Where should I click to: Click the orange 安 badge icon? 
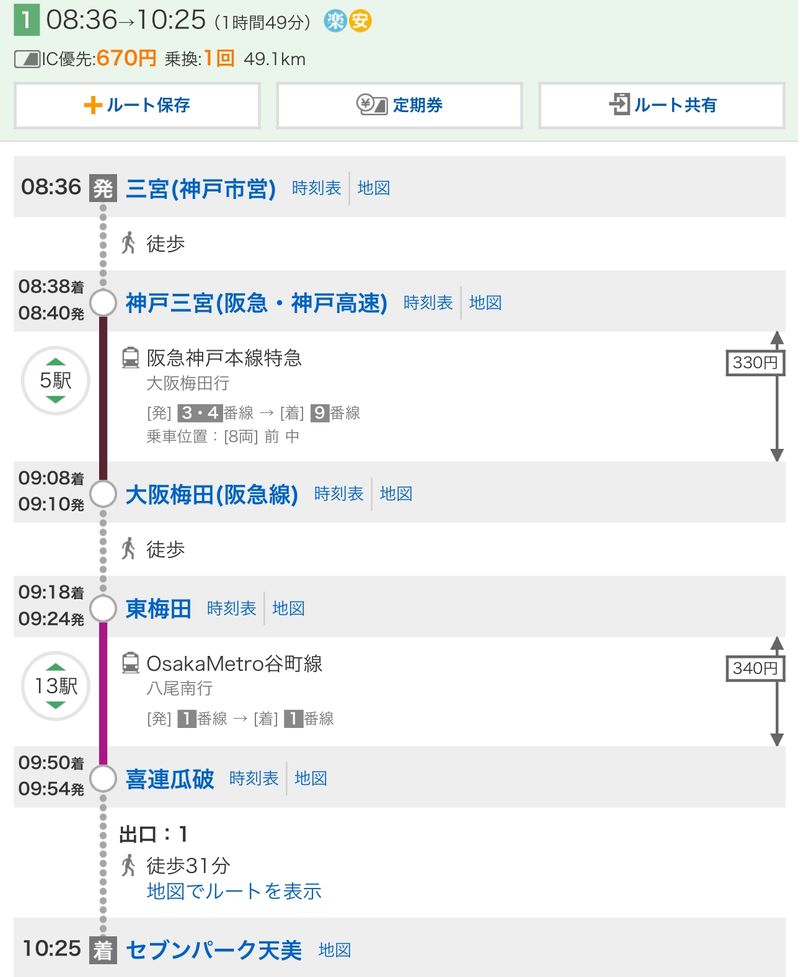coord(360,20)
